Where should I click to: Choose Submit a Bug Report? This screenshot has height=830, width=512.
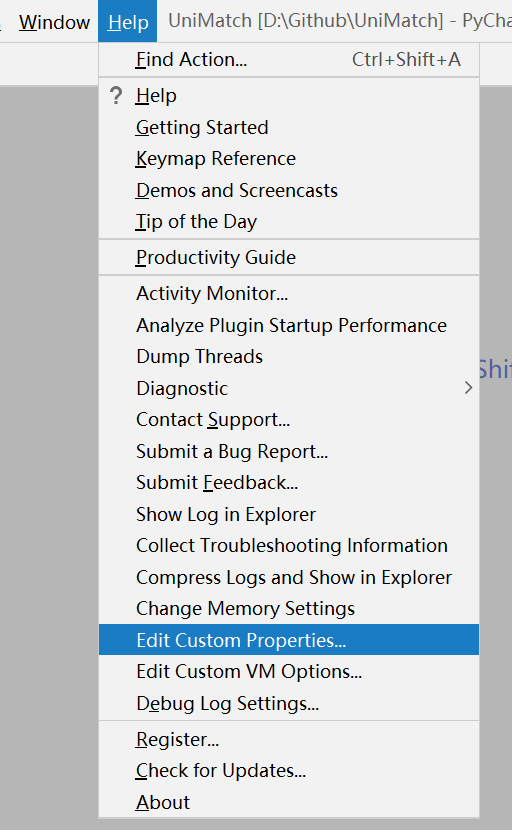tap(289, 451)
